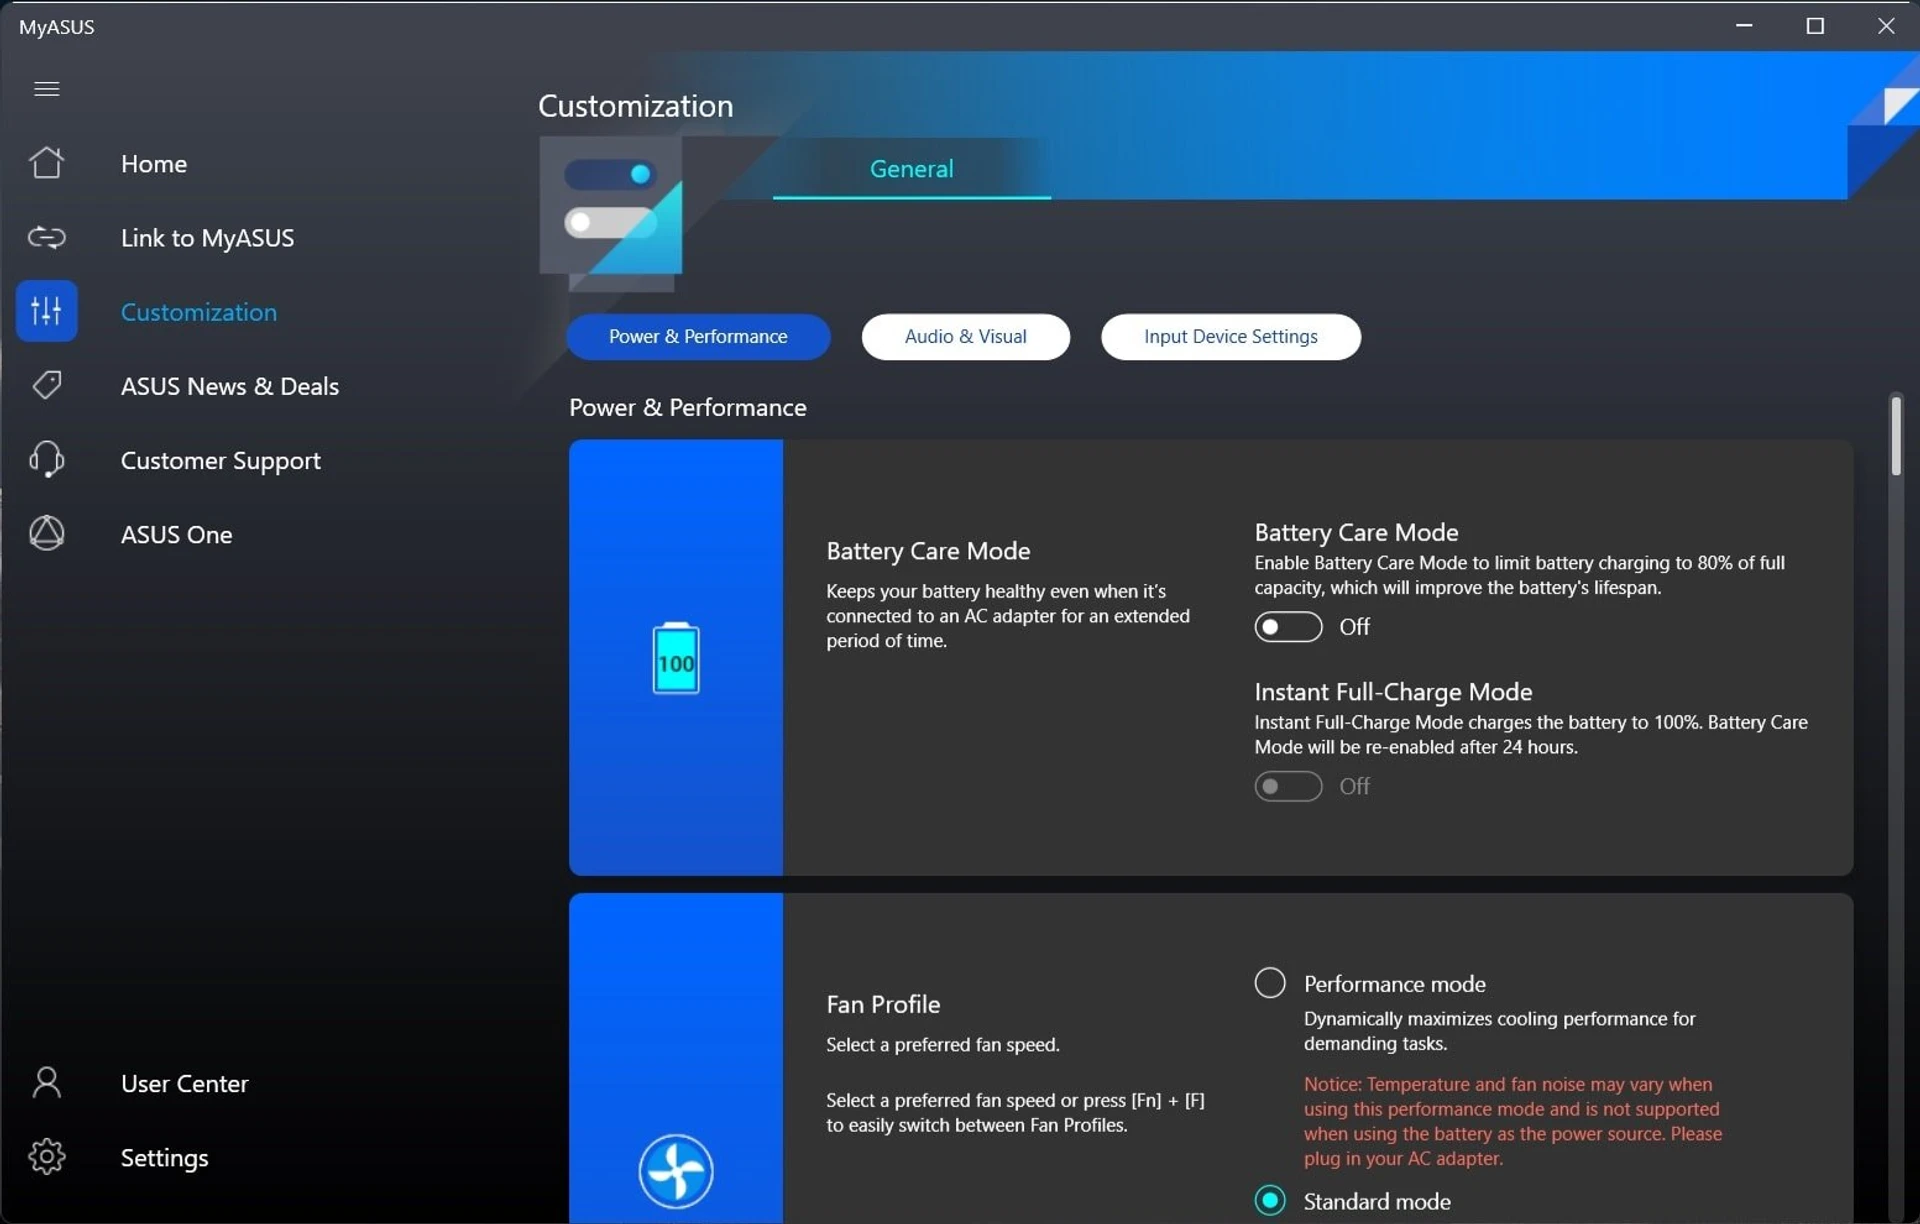
Task: Click the Customer Support headset icon
Action: click(x=46, y=460)
